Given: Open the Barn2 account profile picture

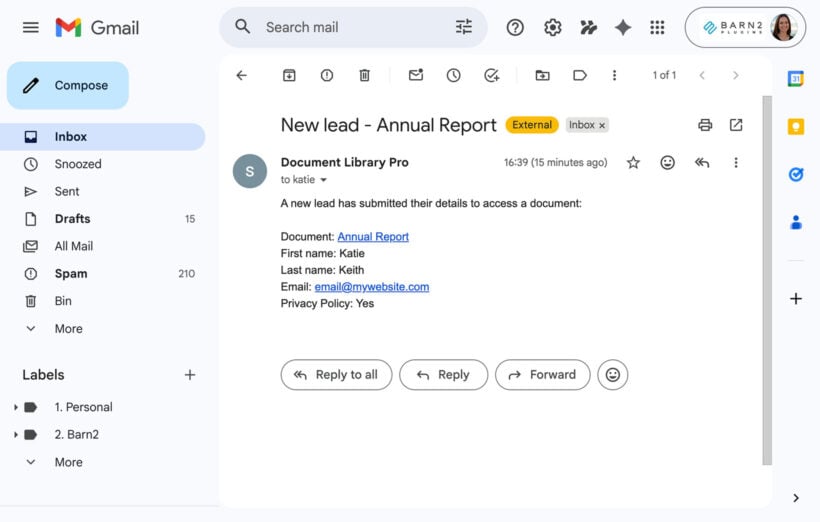Looking at the screenshot, I should [x=783, y=27].
